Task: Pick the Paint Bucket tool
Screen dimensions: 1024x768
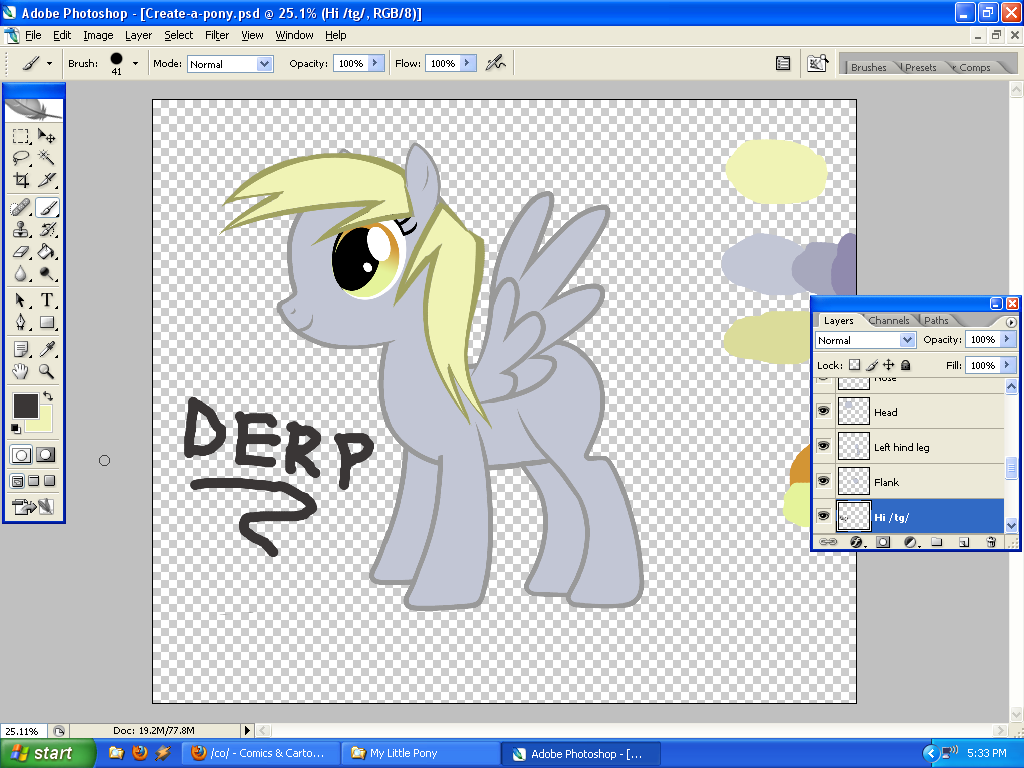Action: (x=46, y=251)
